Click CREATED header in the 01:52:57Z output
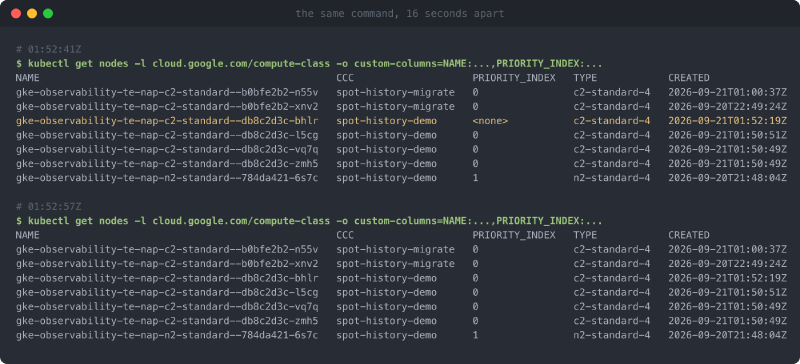Viewport: 800px width, 364px height. (689, 235)
